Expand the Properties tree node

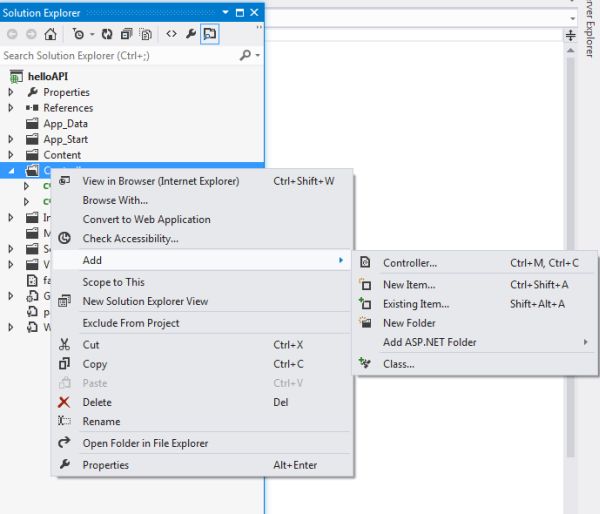(x=11, y=92)
